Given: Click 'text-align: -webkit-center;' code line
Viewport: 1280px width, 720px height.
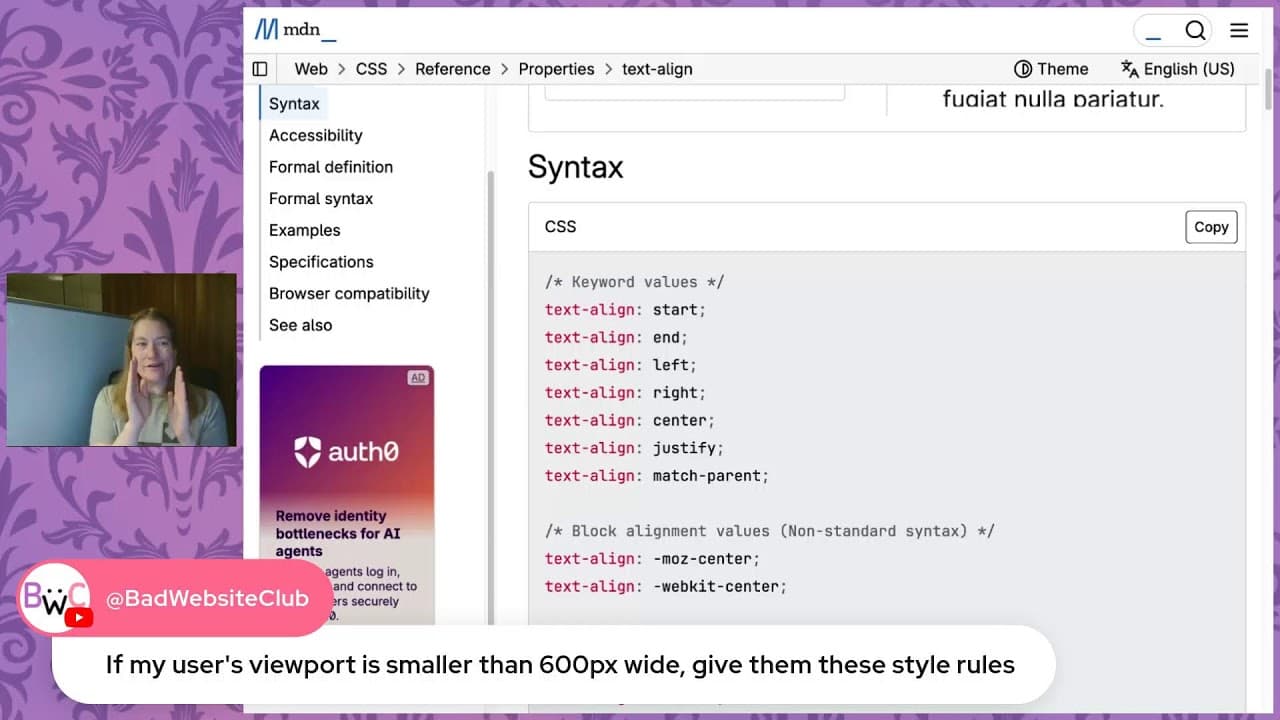Looking at the screenshot, I should coord(666,587).
